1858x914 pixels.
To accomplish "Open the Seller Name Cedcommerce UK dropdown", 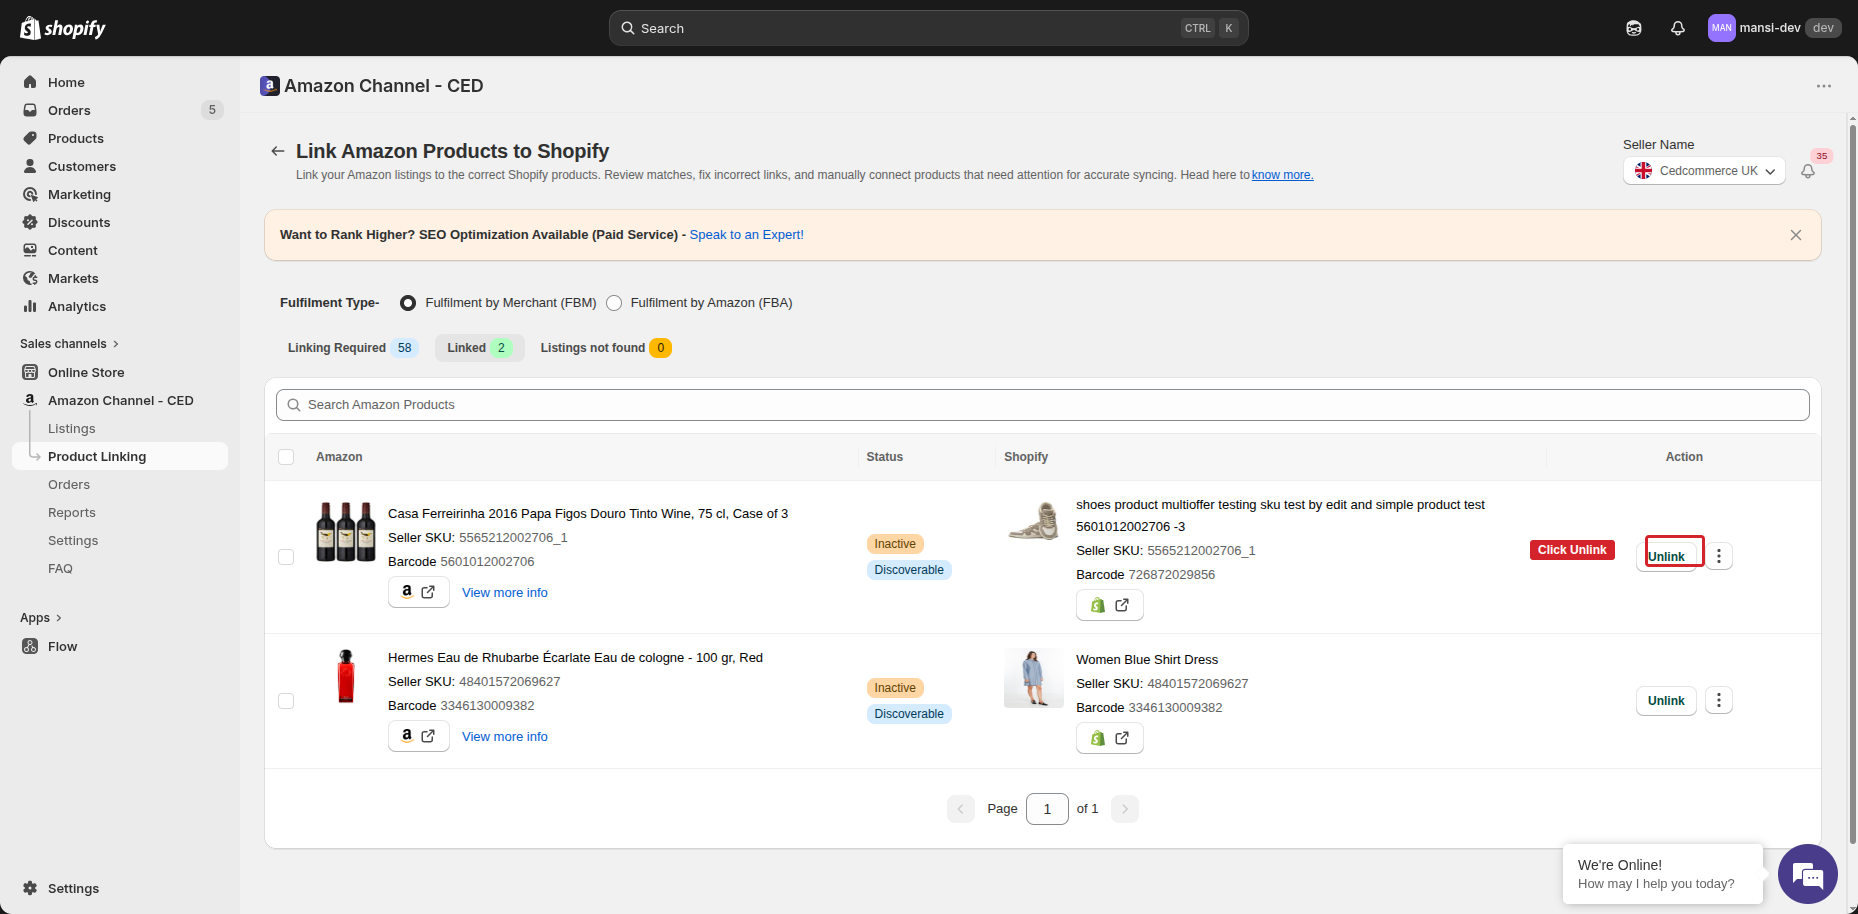I will [x=1704, y=171].
